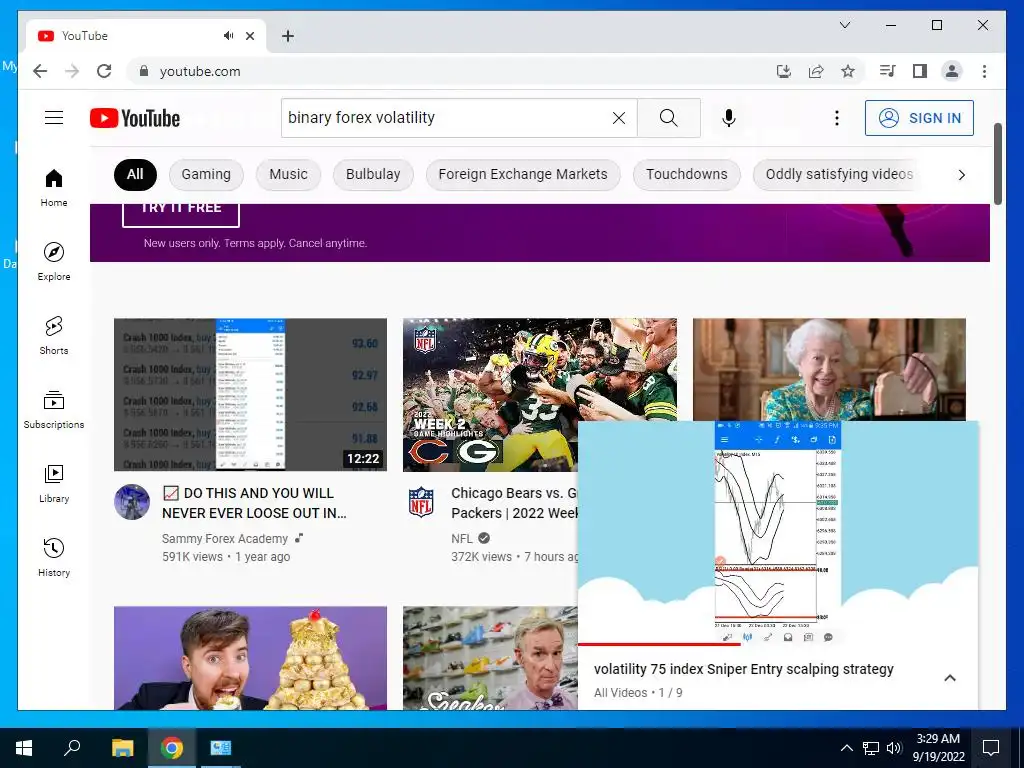Open Sammy Forex Academy channel link
Image resolution: width=1024 pixels, height=768 pixels.
tap(225, 539)
